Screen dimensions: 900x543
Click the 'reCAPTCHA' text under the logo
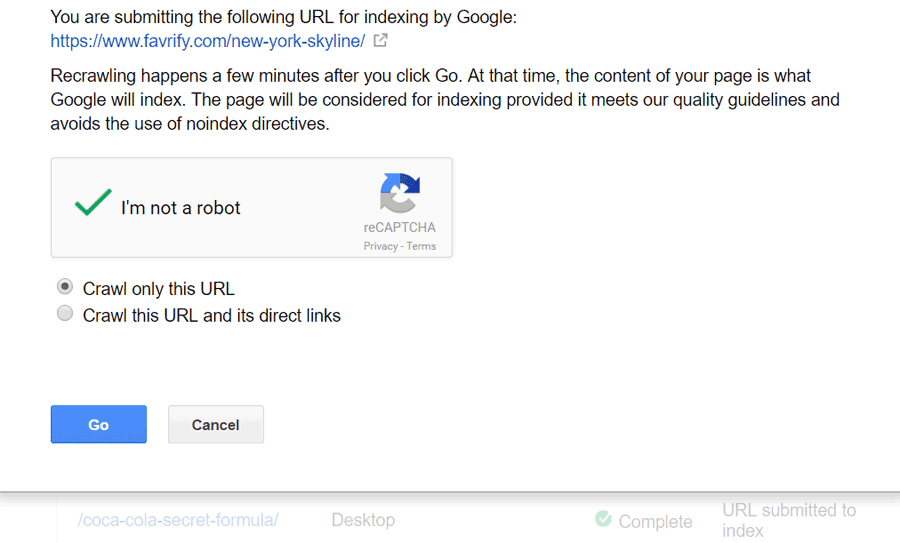tap(399, 227)
